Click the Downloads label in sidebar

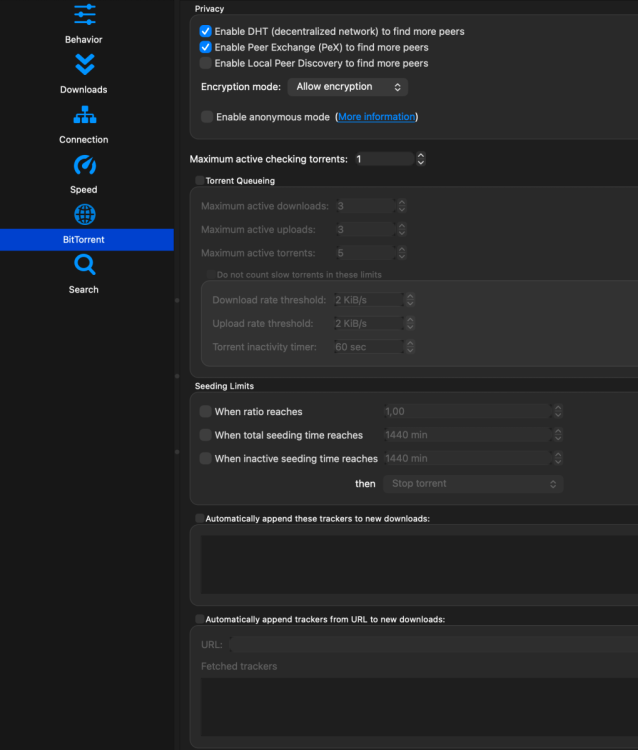click(x=84, y=90)
